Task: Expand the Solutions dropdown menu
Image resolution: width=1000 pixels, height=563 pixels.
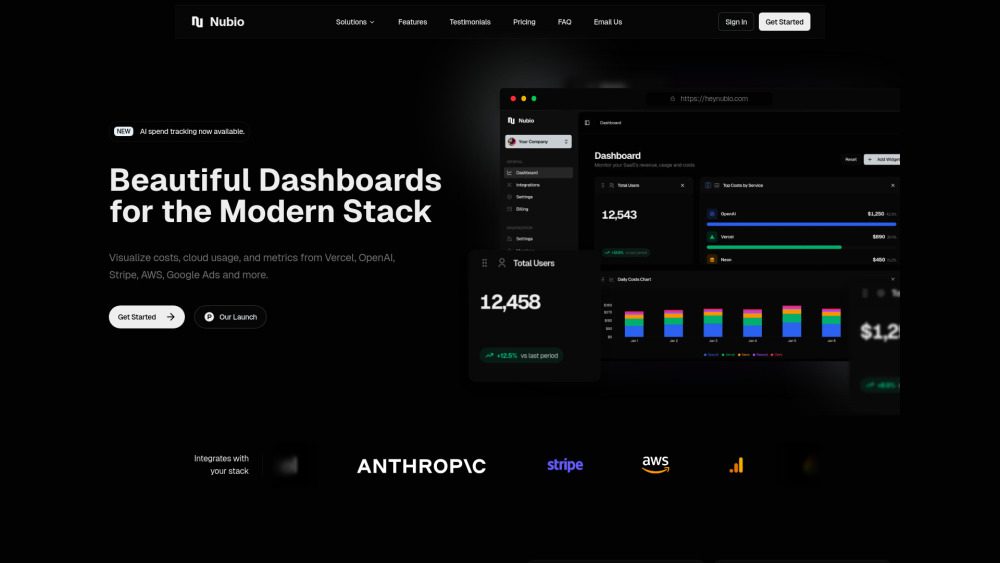Action: pos(355,22)
